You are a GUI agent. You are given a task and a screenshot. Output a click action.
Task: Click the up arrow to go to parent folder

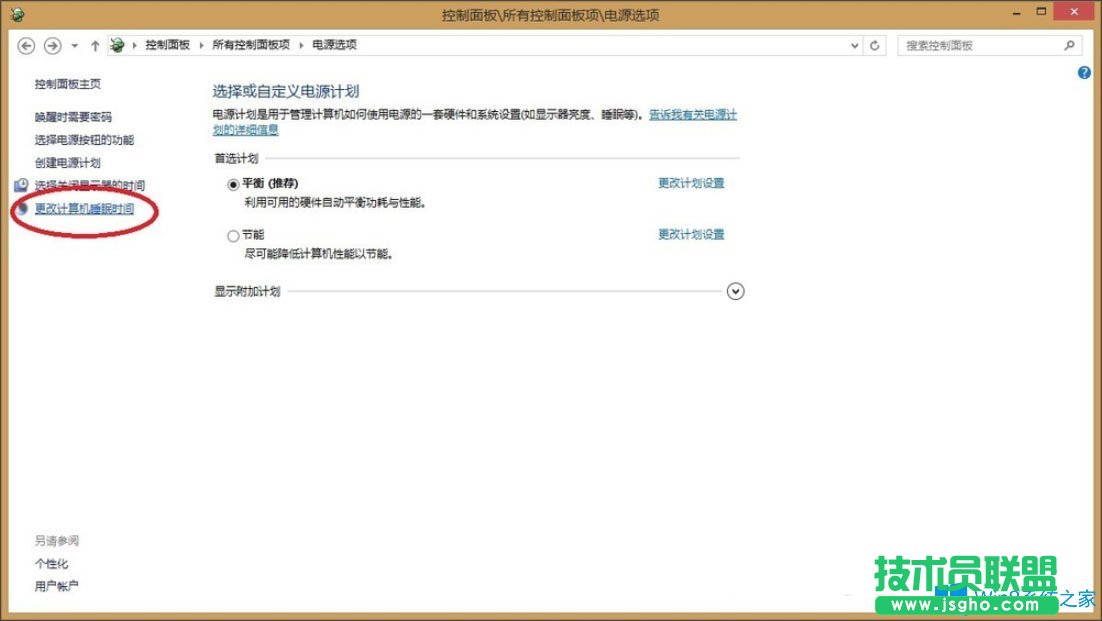coord(94,45)
